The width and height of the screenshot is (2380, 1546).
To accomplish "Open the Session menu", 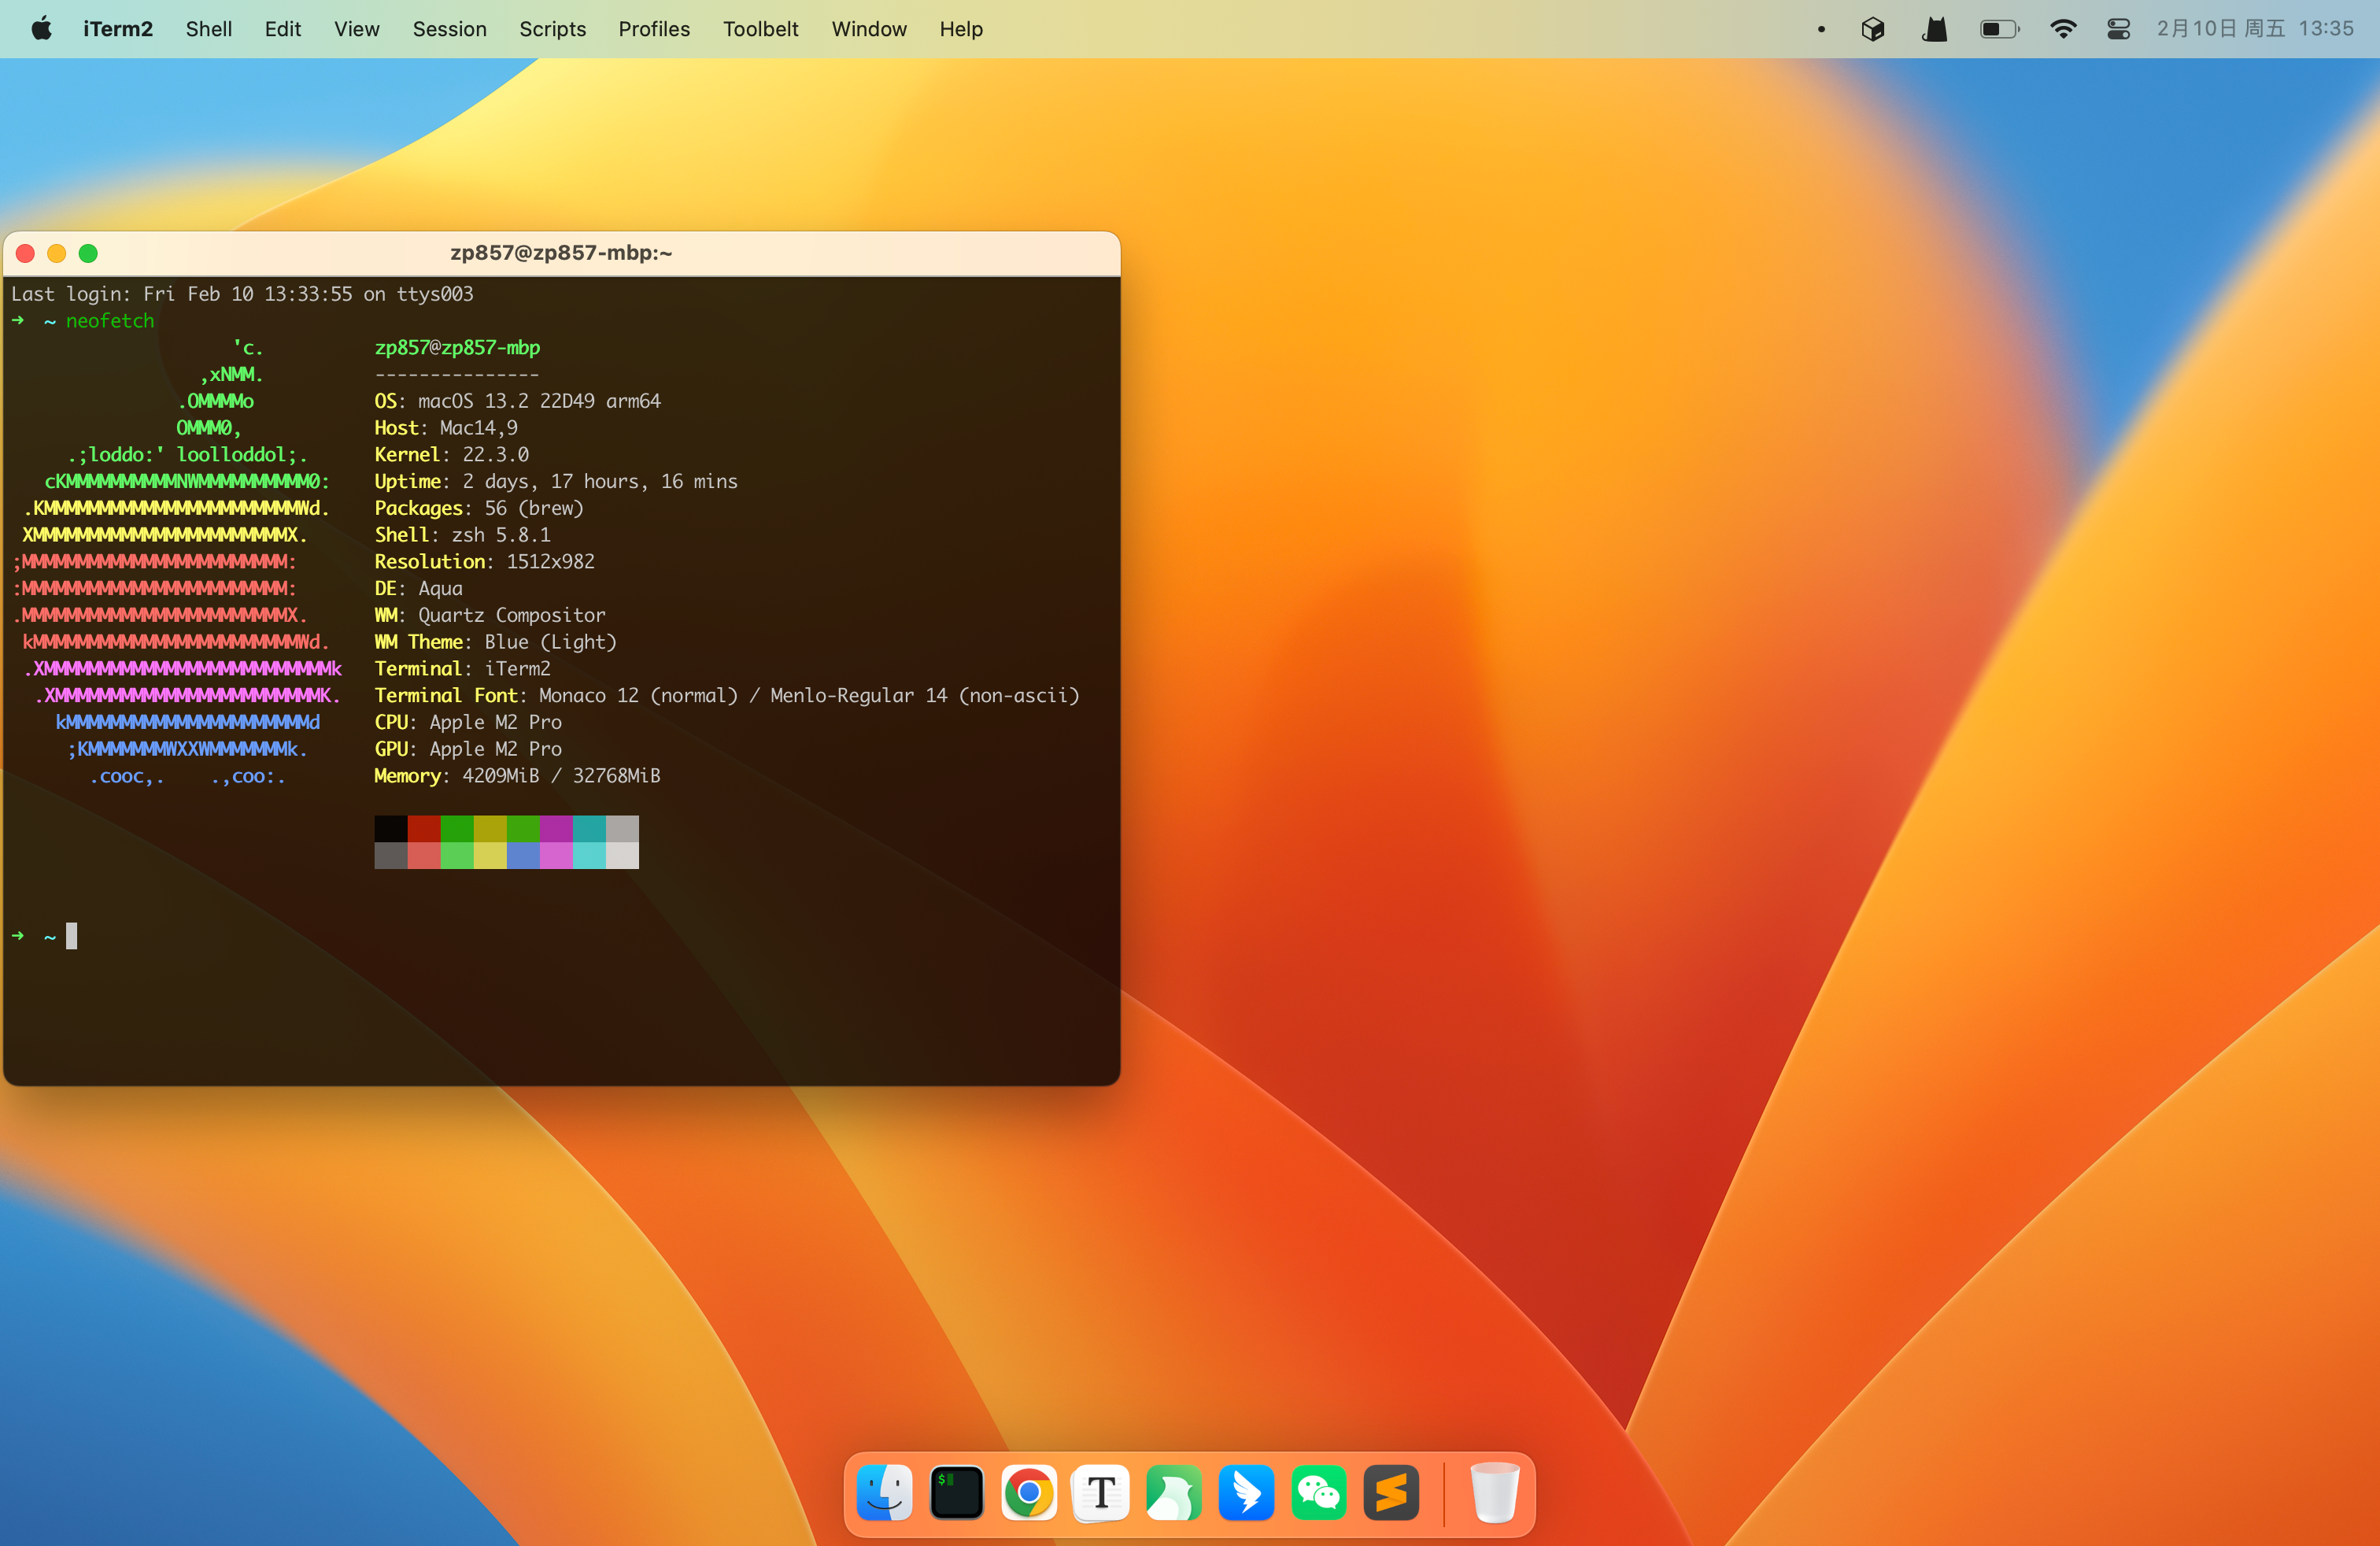I will point(450,29).
